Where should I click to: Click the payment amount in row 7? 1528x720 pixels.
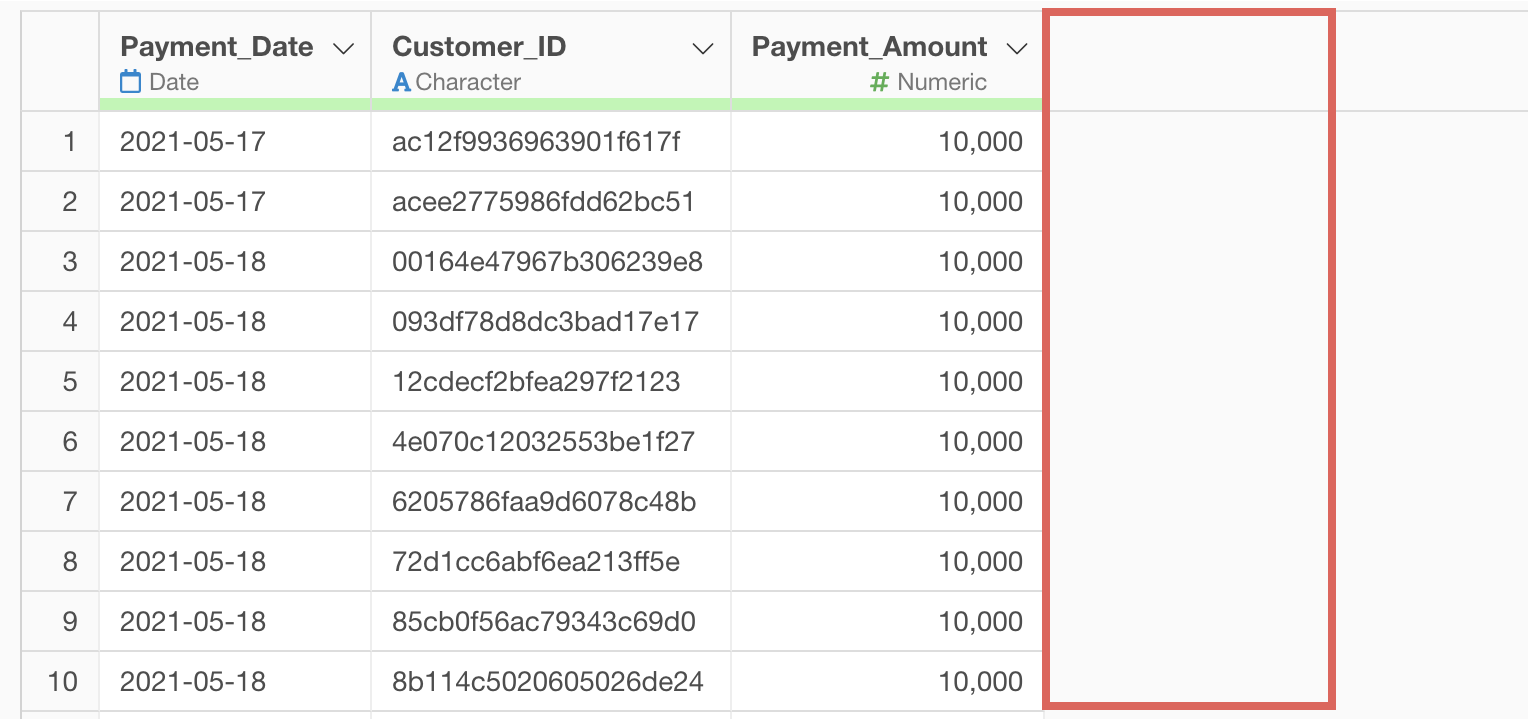pos(980,502)
